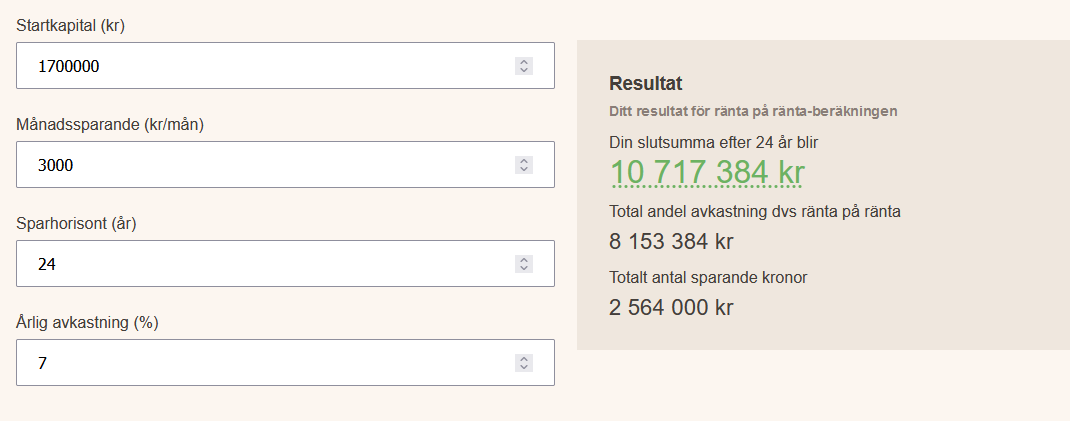Decrease the Startkapital value with down arrow
The image size is (1070, 421).
coord(523,70)
